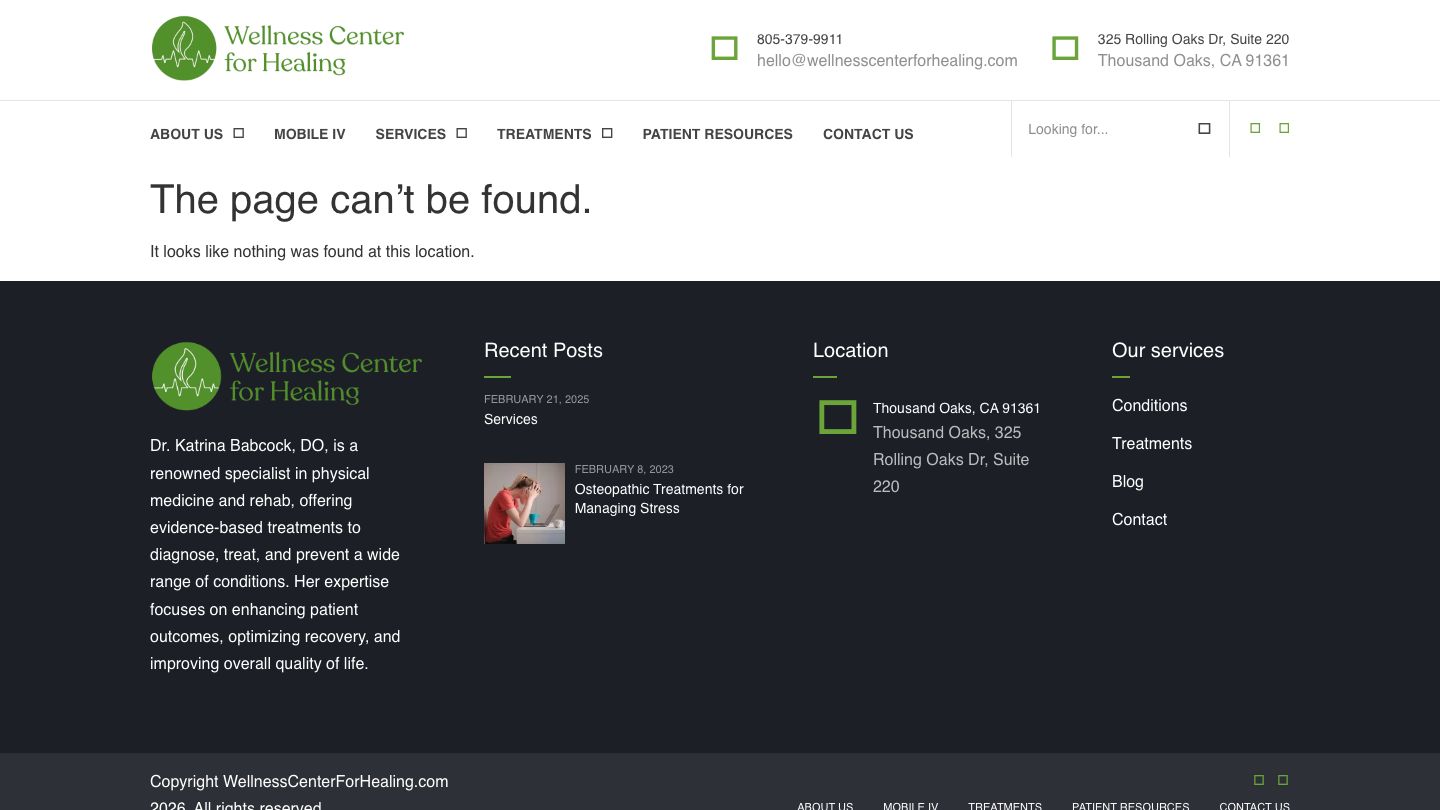Click the green icon beside the header address

[x=1065, y=48]
